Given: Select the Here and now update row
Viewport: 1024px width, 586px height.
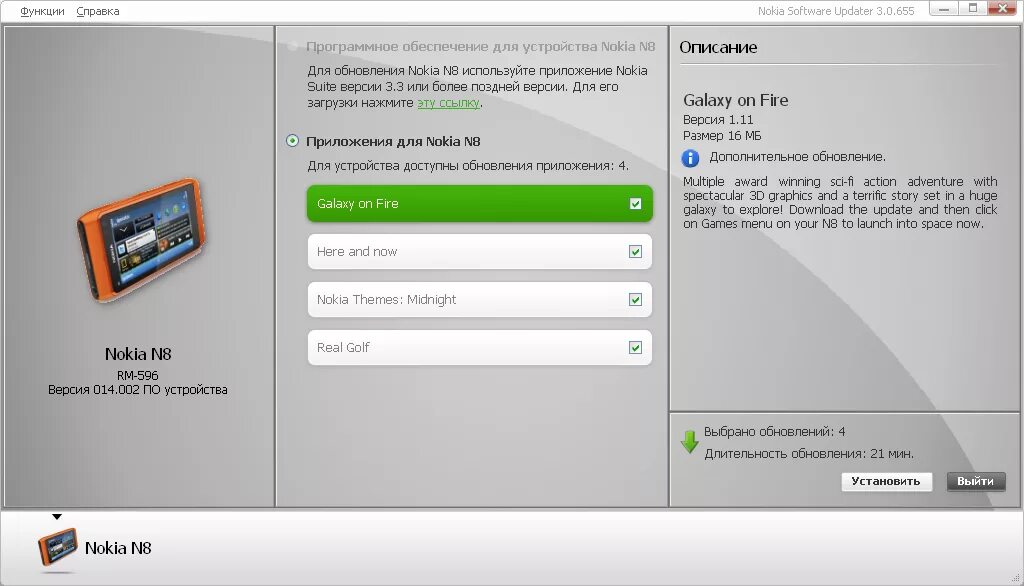Looking at the screenshot, I should click(479, 252).
